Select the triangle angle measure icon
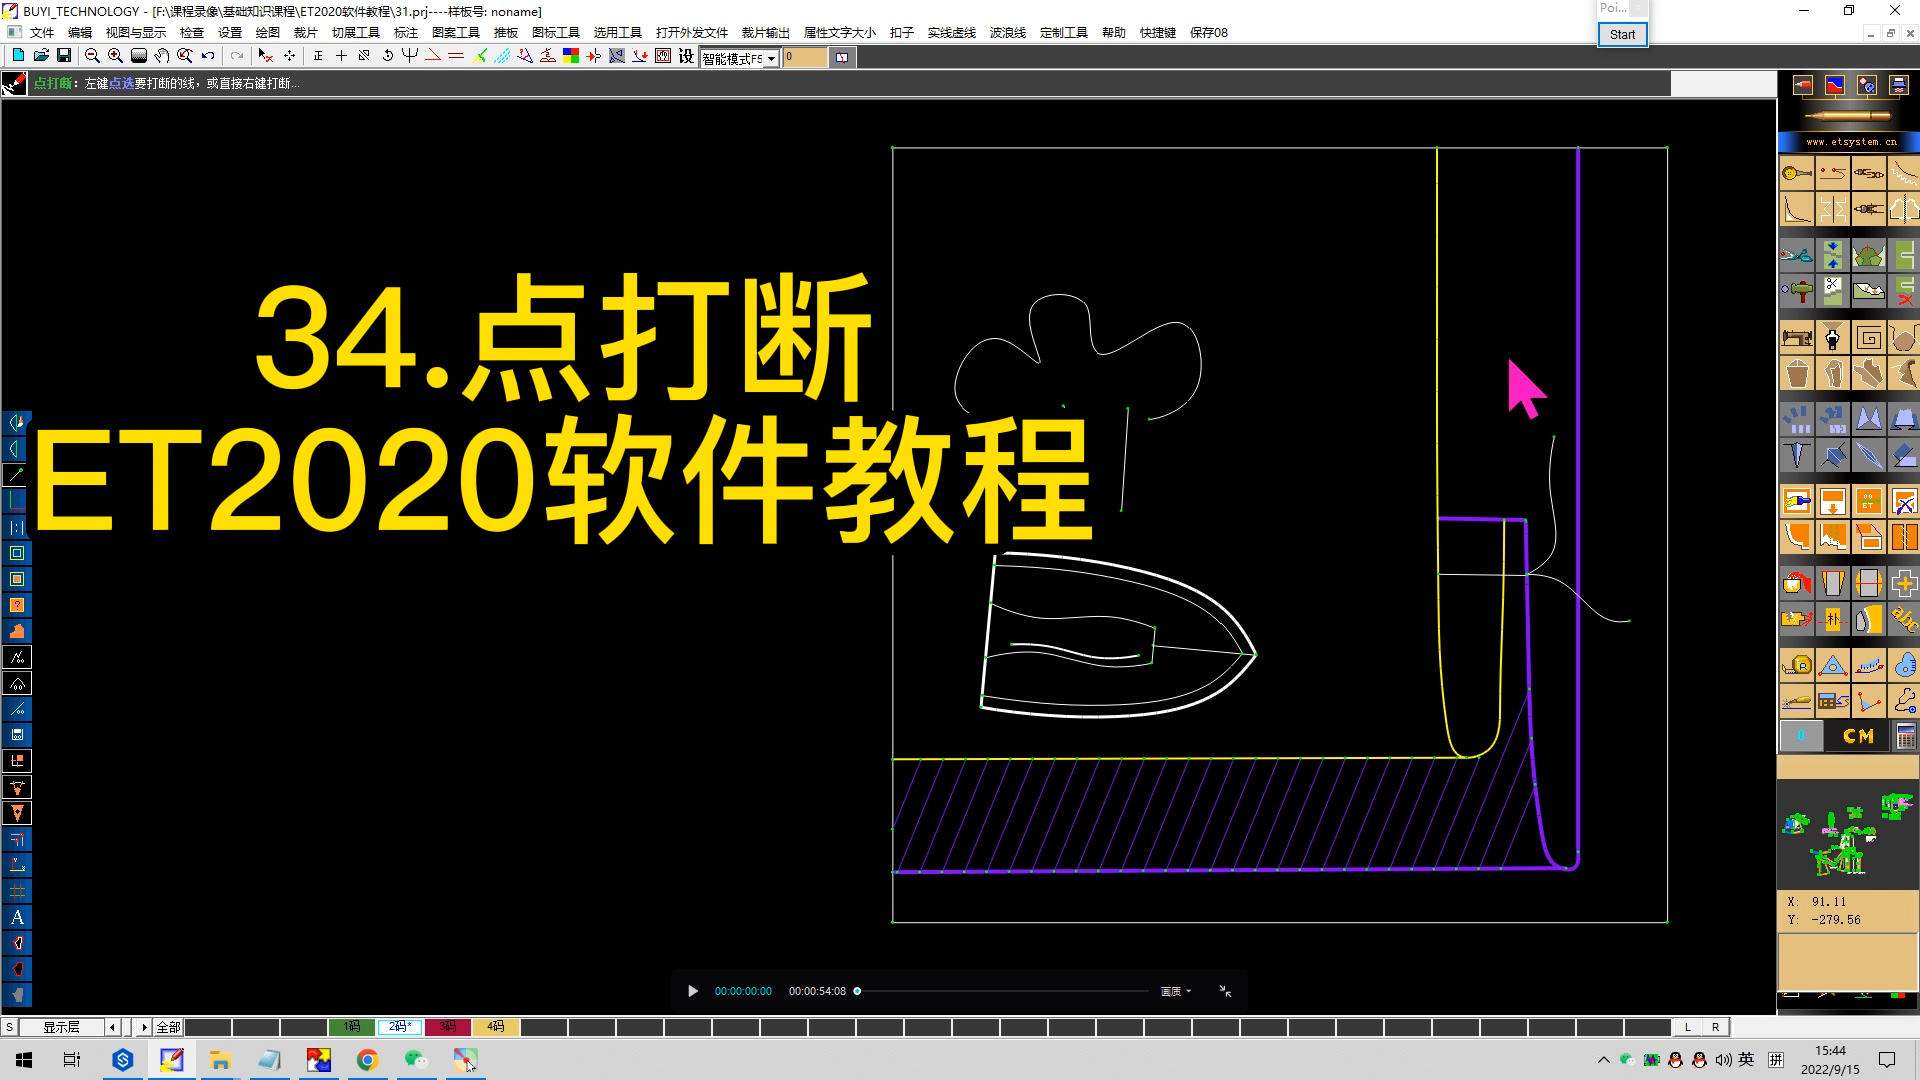The image size is (1920, 1080). coord(1832,665)
